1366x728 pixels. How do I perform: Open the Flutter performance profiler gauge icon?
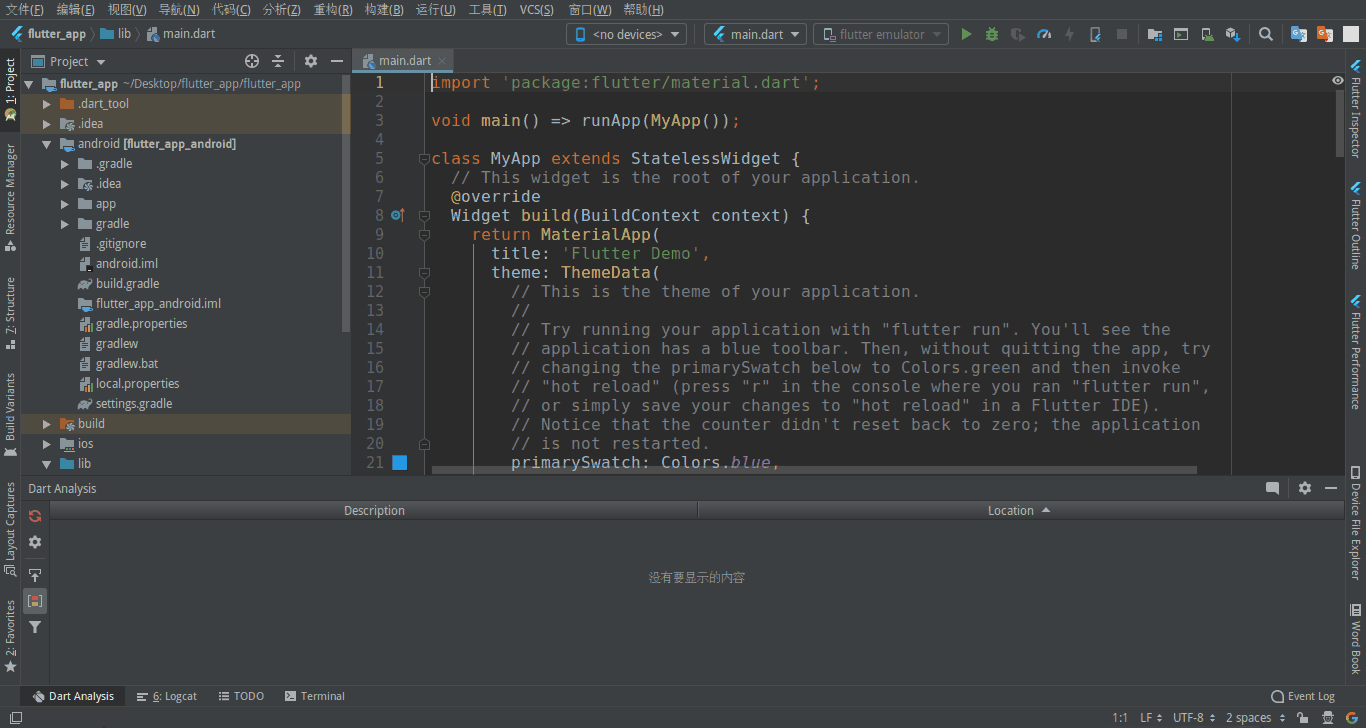pyautogui.click(x=1044, y=34)
